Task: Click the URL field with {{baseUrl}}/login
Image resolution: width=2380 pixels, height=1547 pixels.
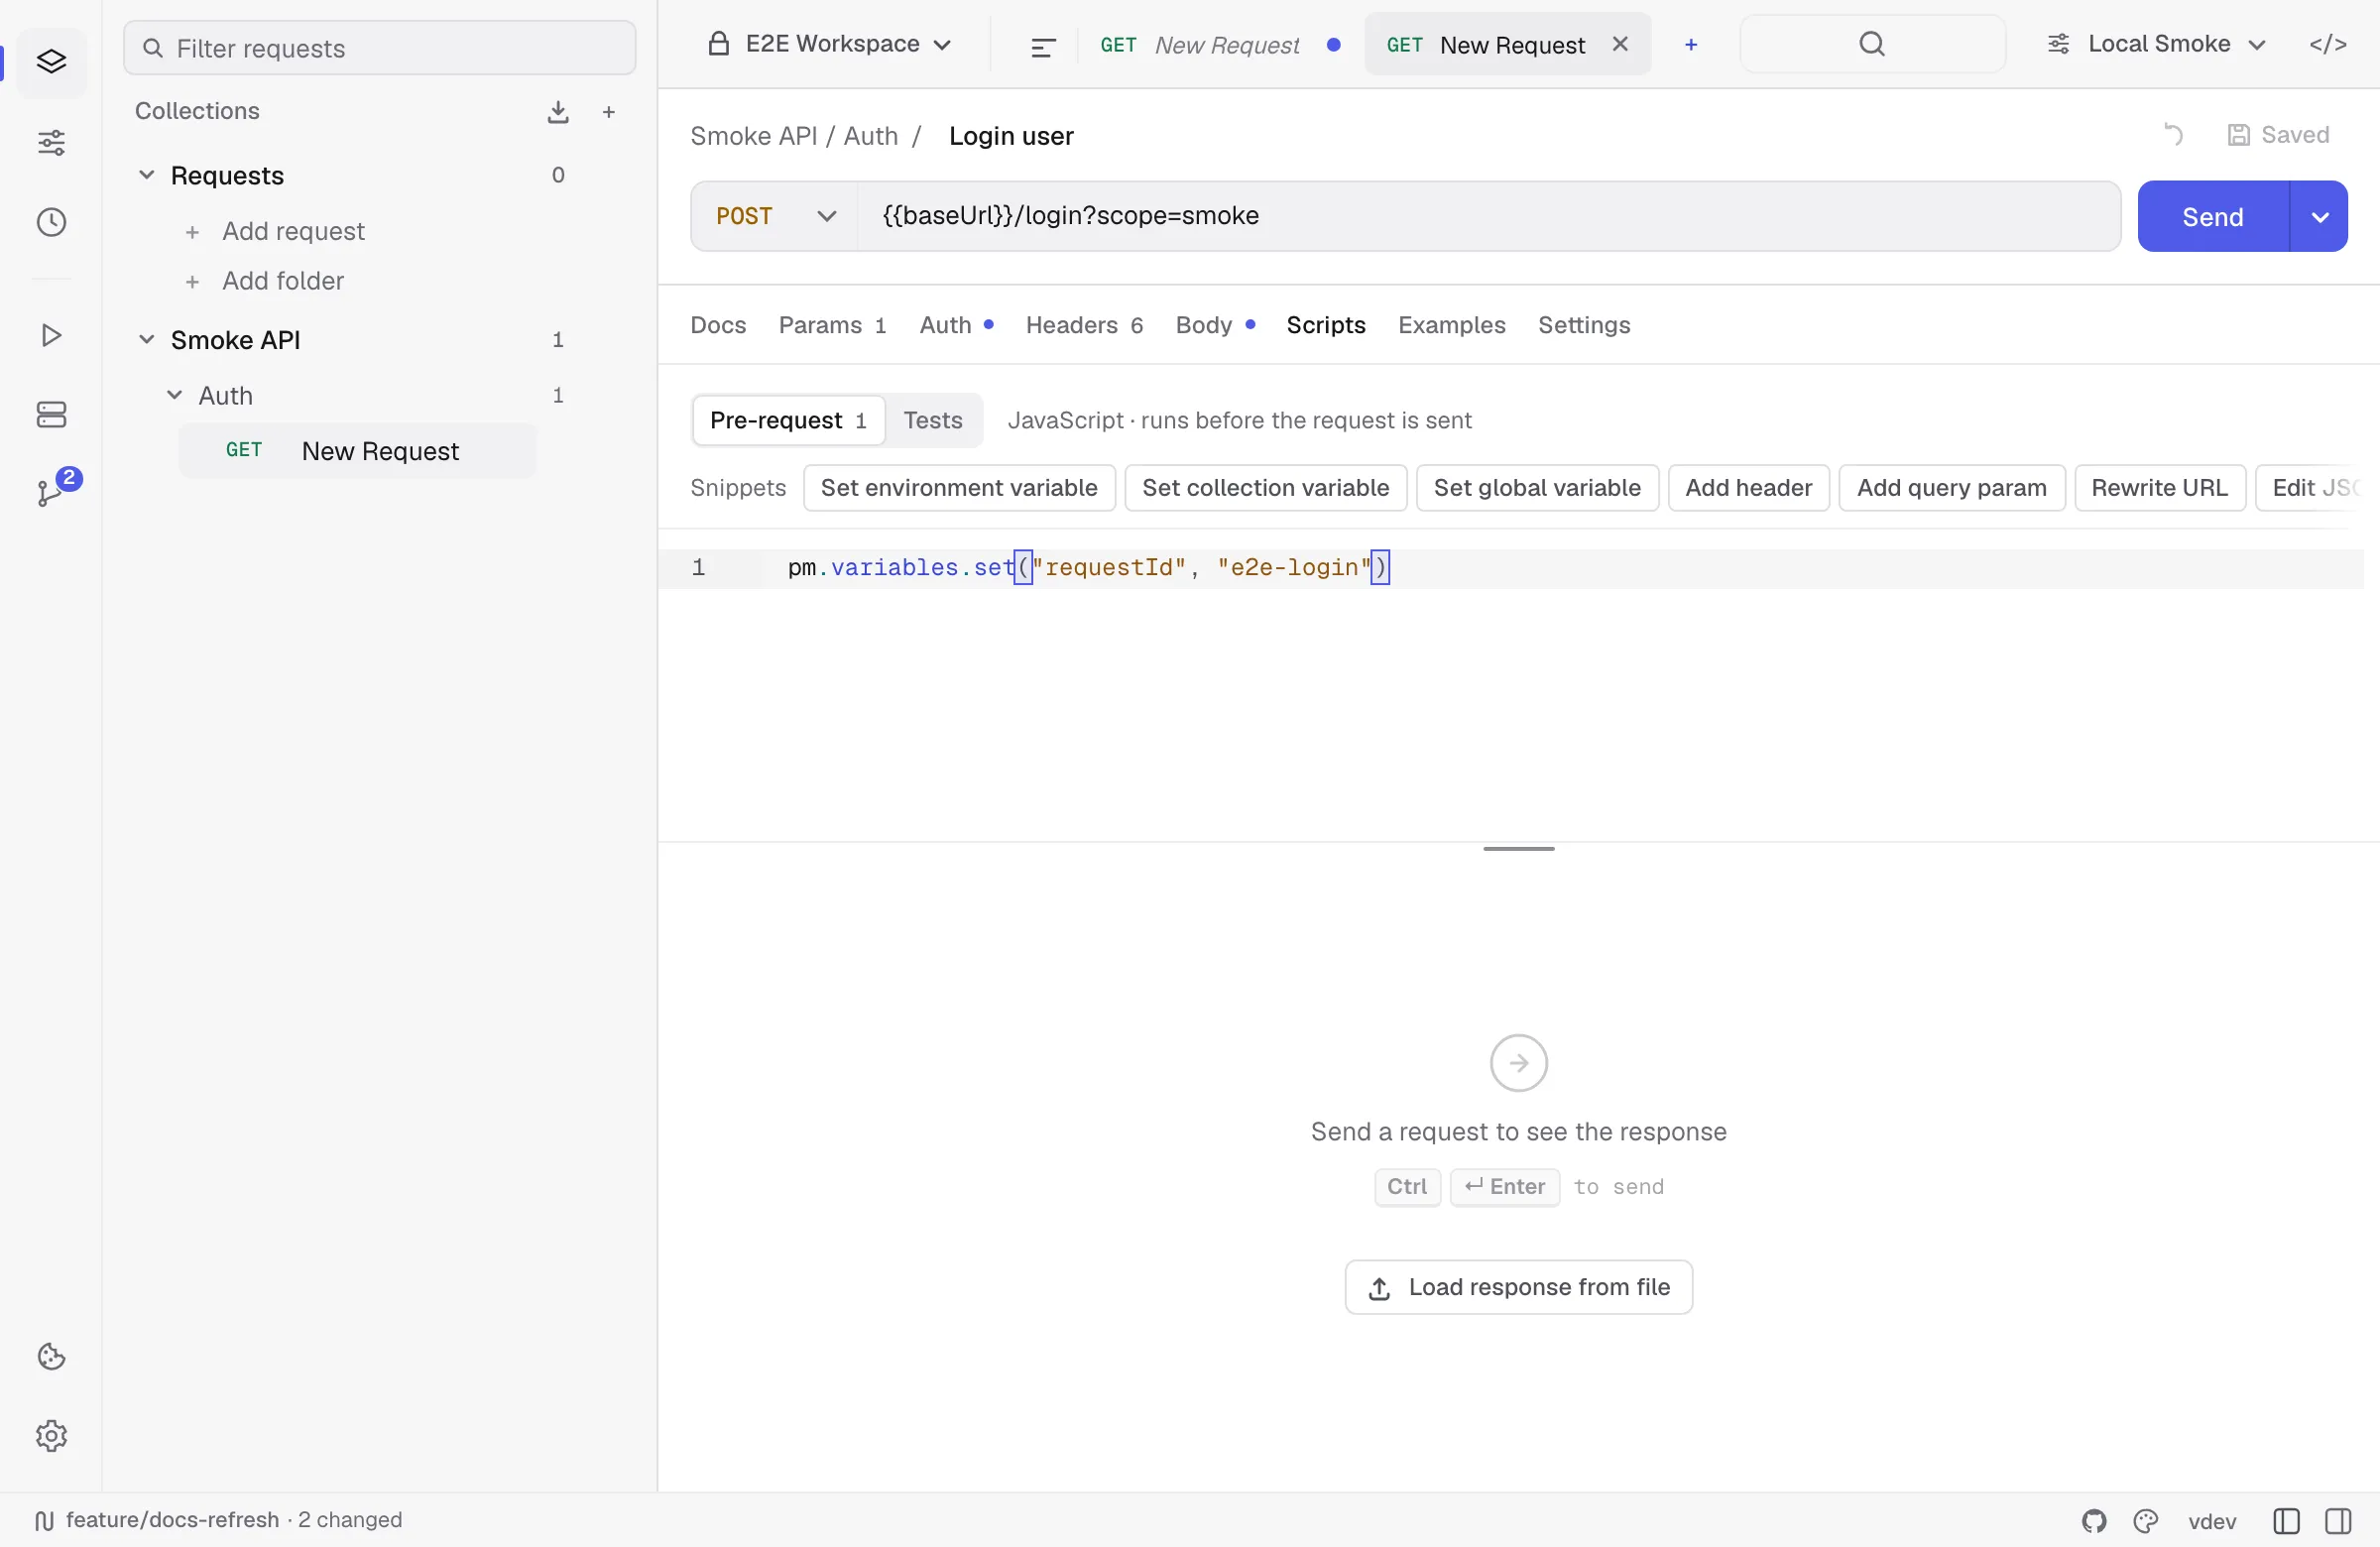Action: [x=1488, y=216]
